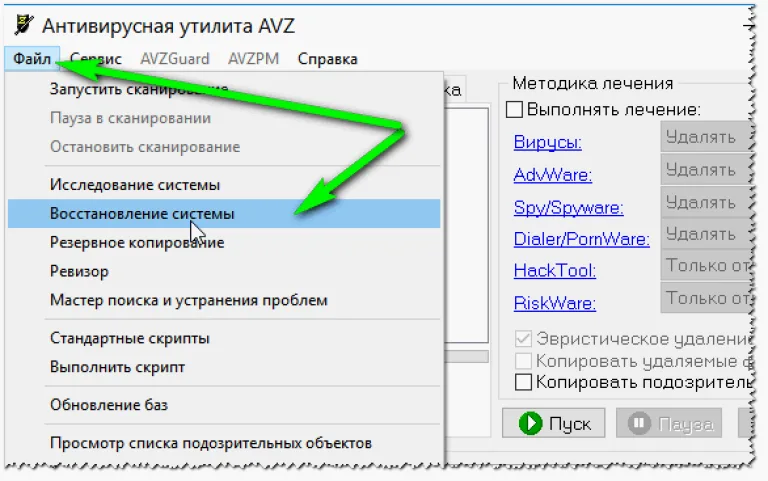Enable the Выполнять лечение checkbox

(x=514, y=109)
